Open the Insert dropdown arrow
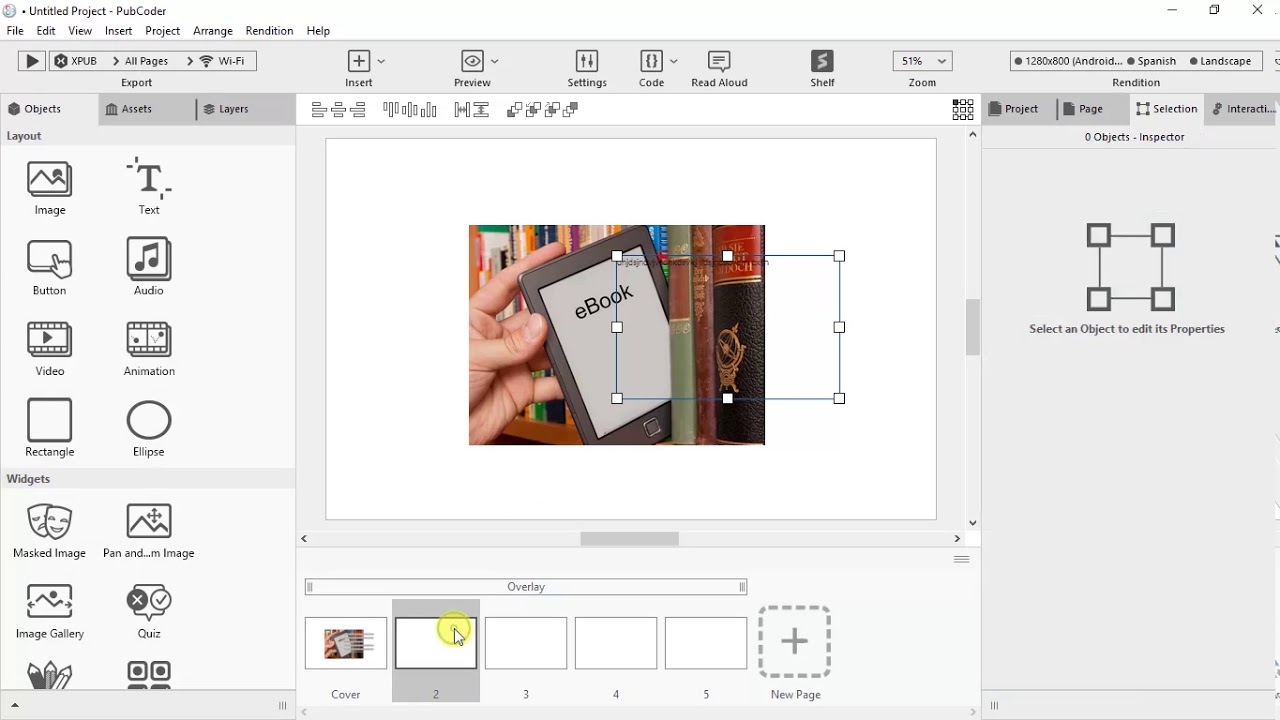This screenshot has height=720, width=1280. [x=381, y=61]
